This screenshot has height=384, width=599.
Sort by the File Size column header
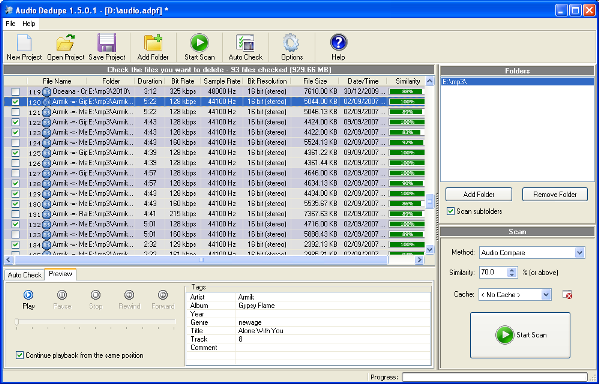click(x=315, y=81)
